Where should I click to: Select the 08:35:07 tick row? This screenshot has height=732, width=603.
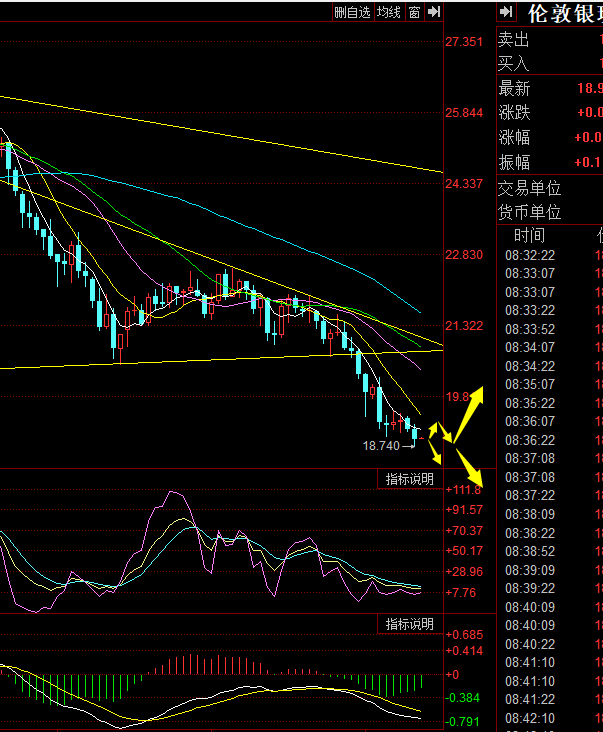(550, 384)
